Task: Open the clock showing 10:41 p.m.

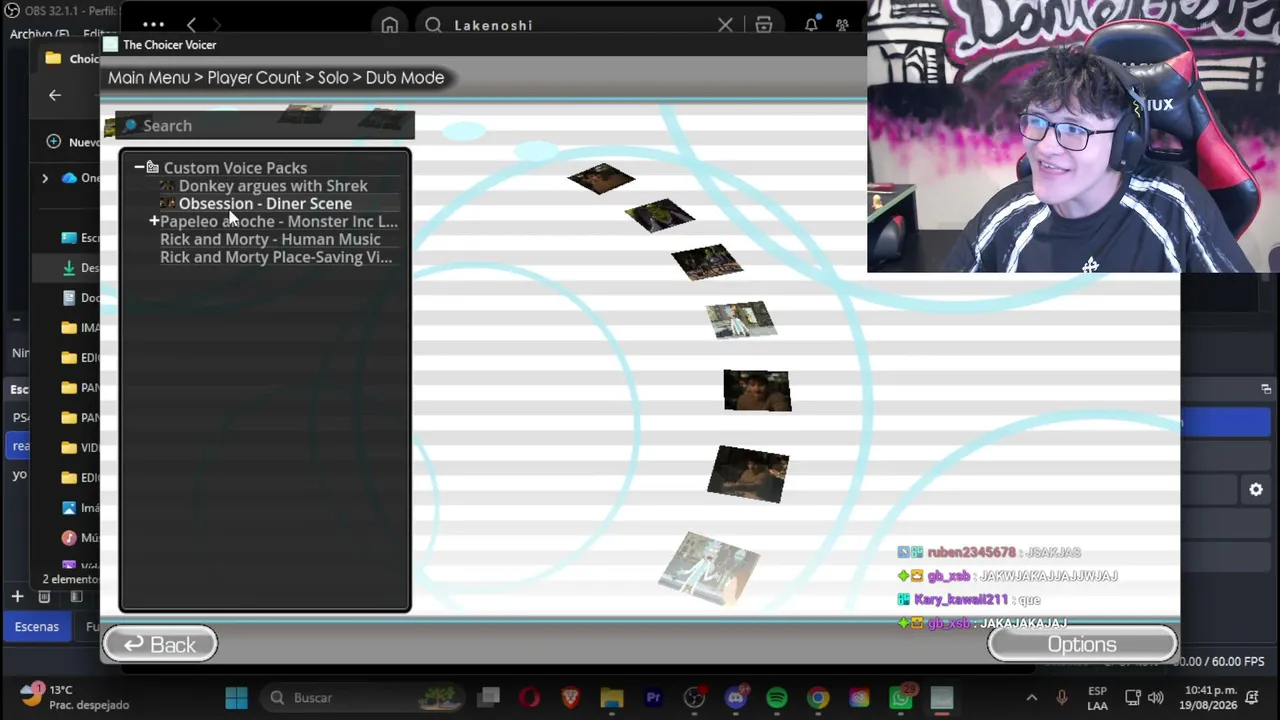Action: tap(1206, 697)
